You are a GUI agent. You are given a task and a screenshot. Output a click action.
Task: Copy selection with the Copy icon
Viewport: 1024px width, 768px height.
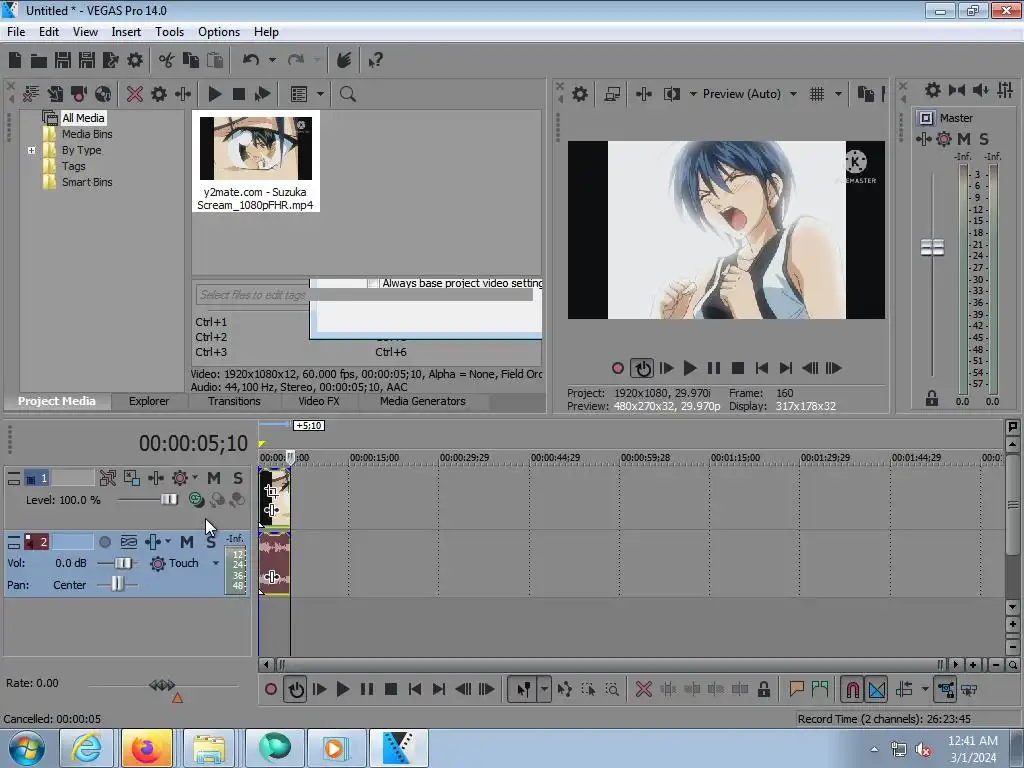(191, 61)
